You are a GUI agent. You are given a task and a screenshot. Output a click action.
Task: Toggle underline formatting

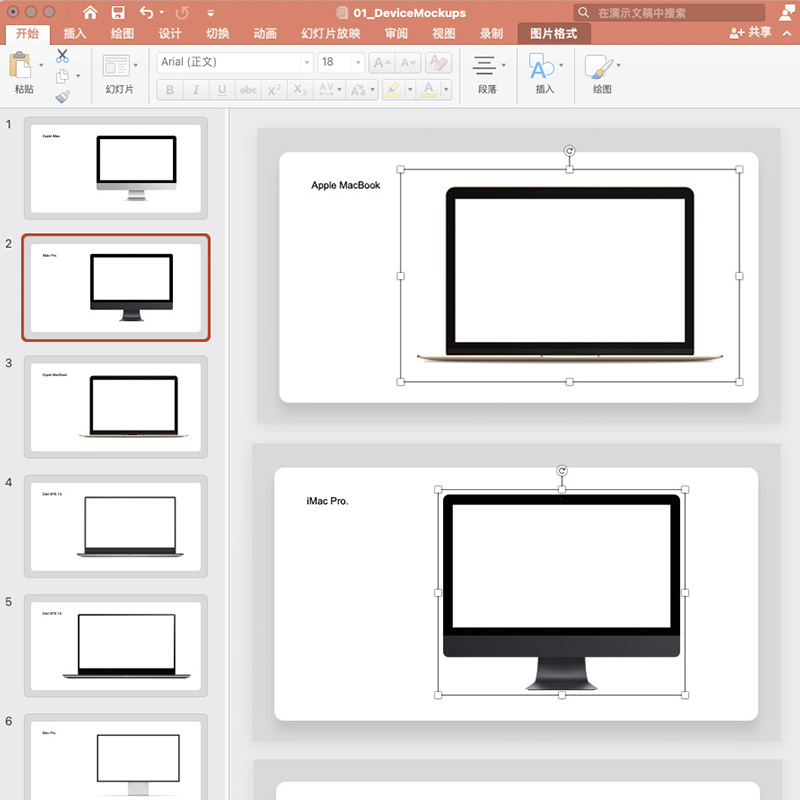(x=222, y=90)
